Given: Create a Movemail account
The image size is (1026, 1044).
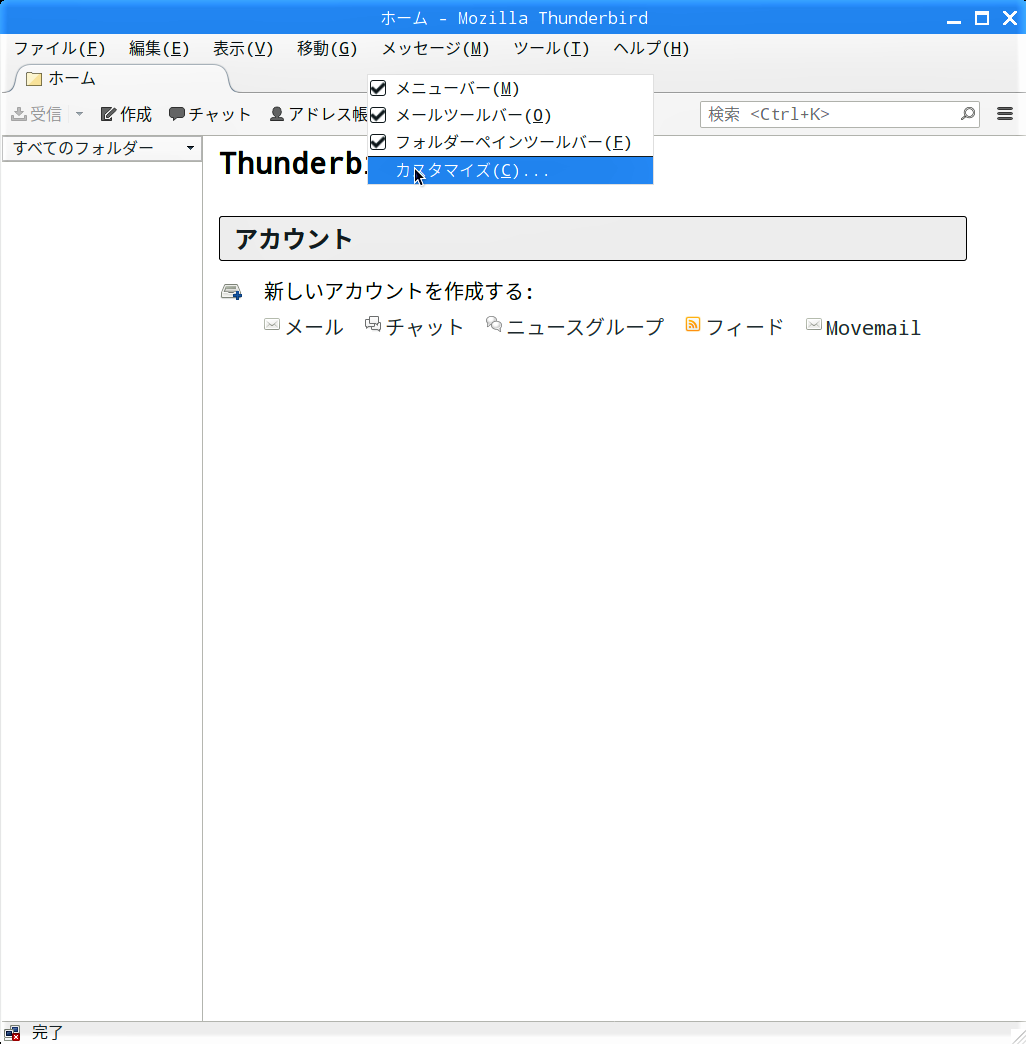Looking at the screenshot, I should tap(873, 328).
